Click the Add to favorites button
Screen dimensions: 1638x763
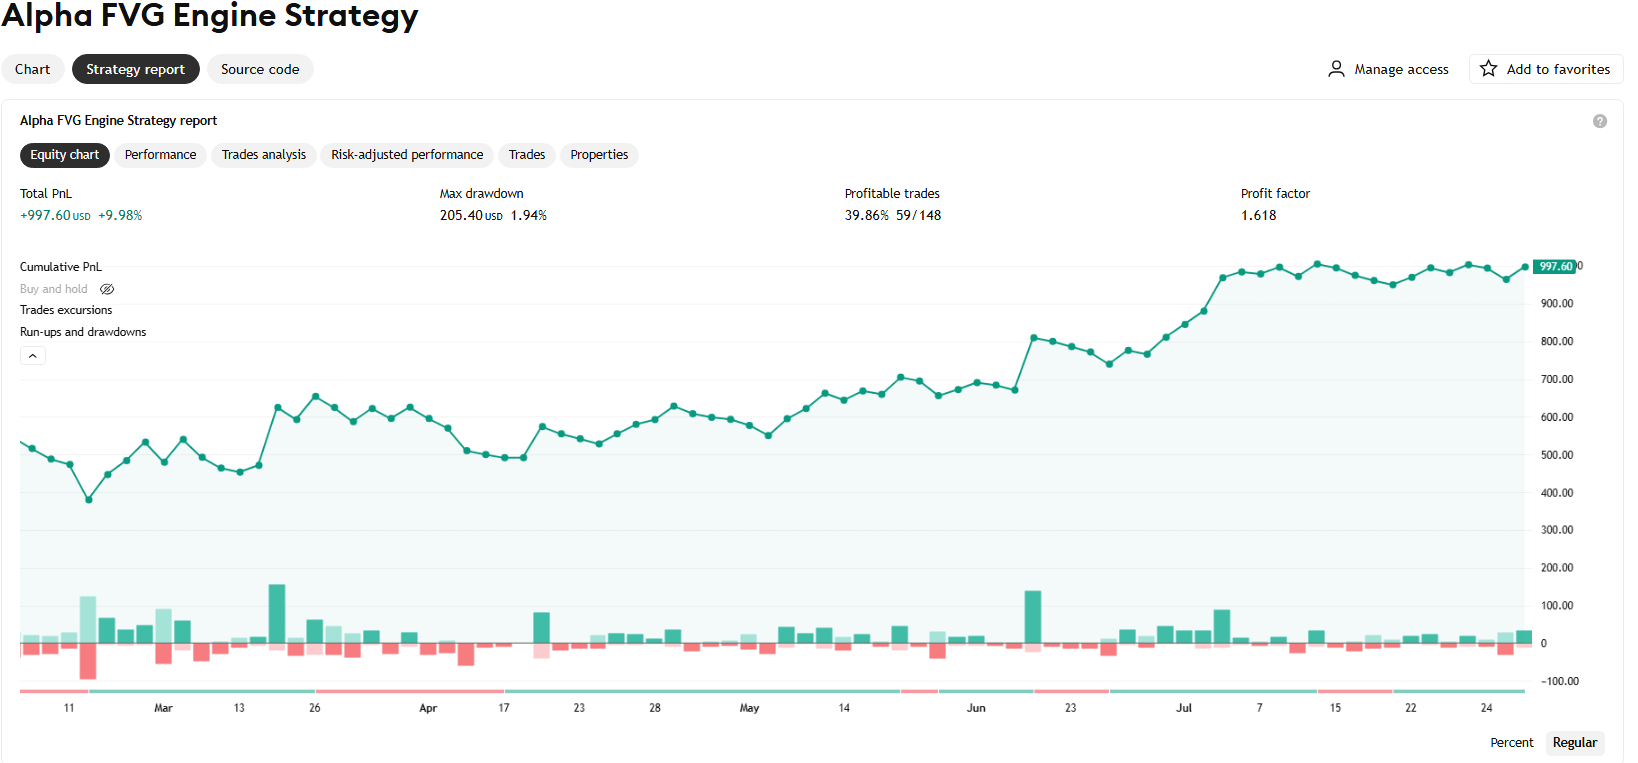(1546, 69)
